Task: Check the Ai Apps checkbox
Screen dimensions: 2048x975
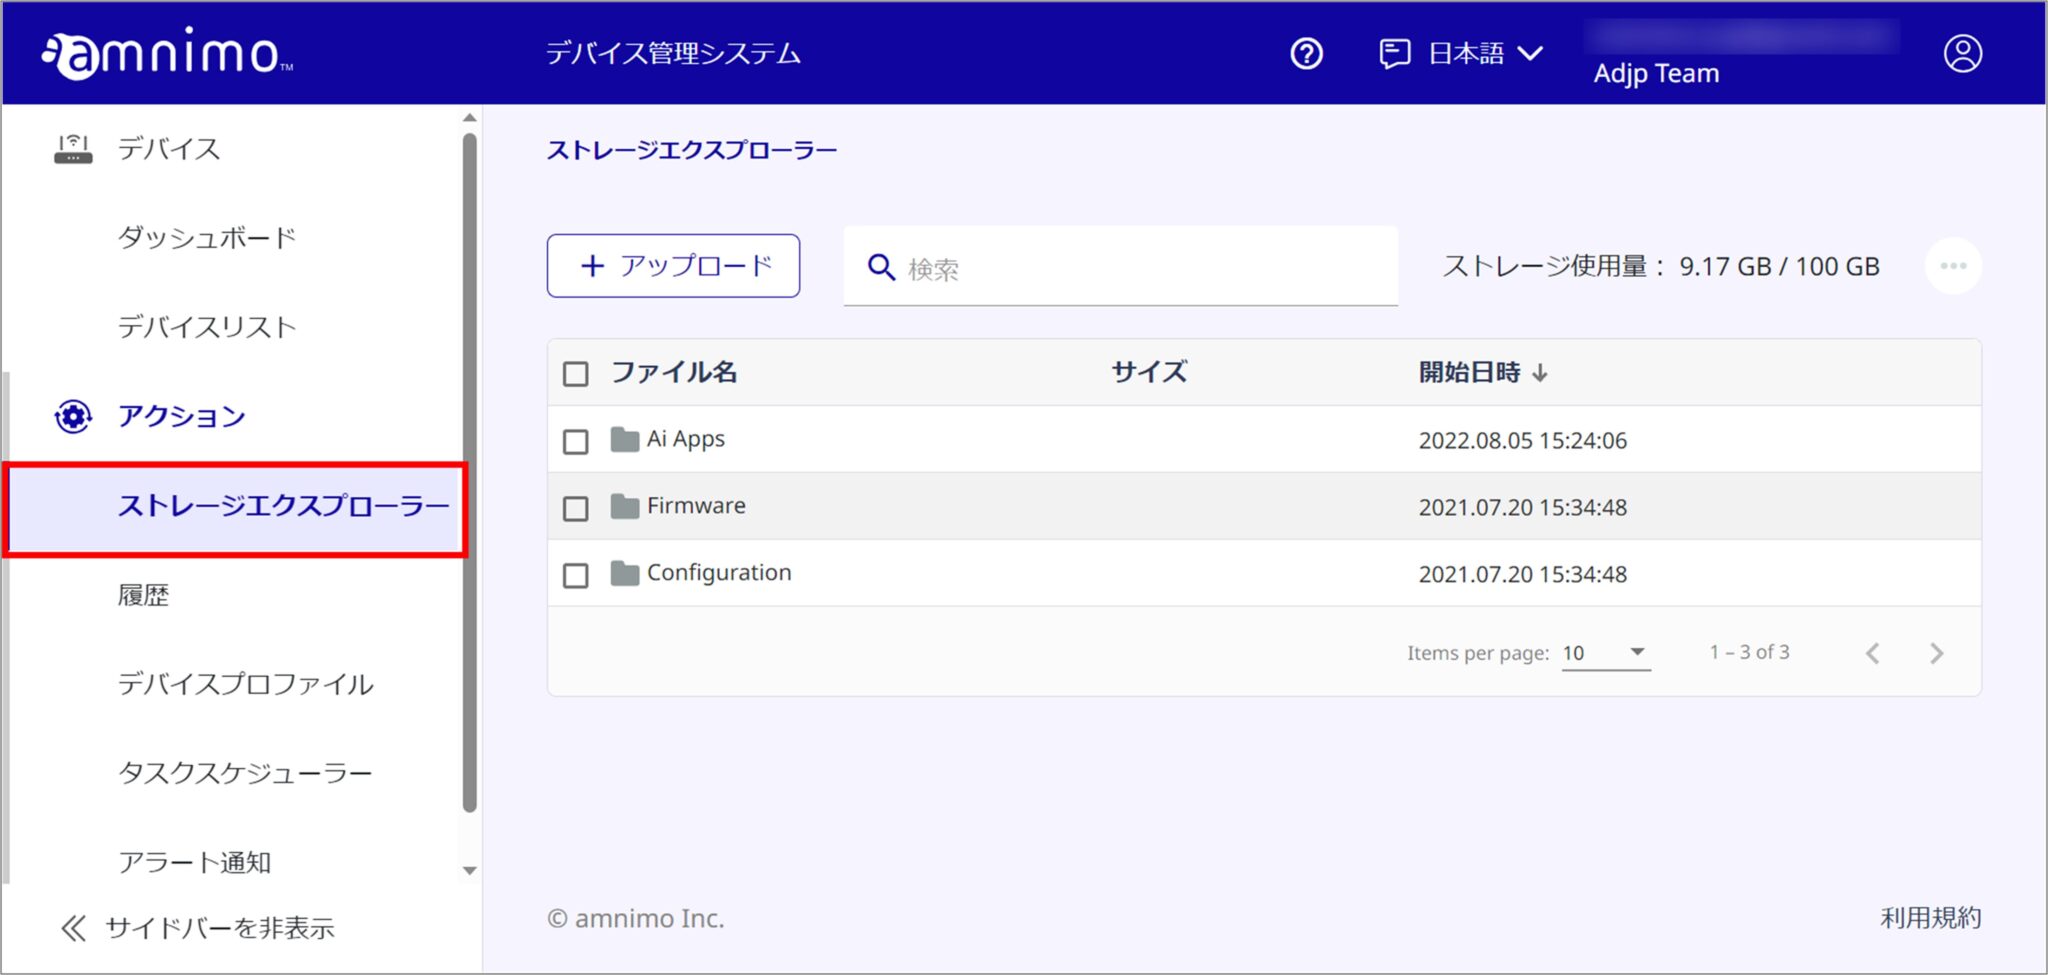Action: click(575, 440)
